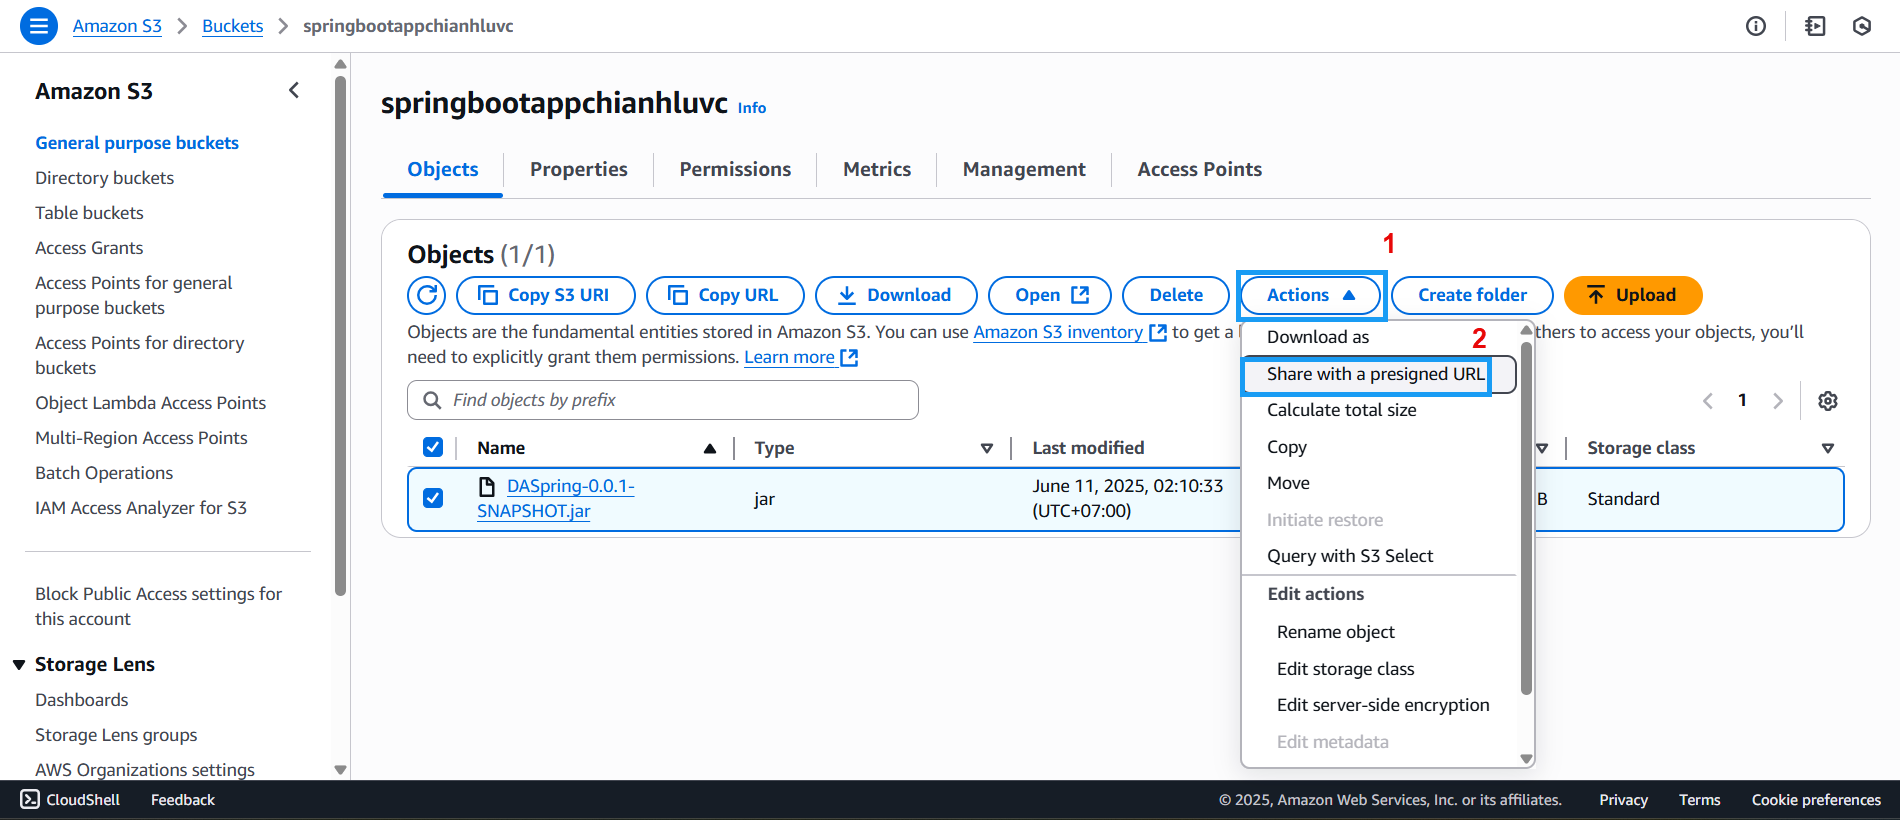Viewport: 1900px width, 820px height.
Task: Click the external link icon after Learn more
Action: tap(849, 357)
